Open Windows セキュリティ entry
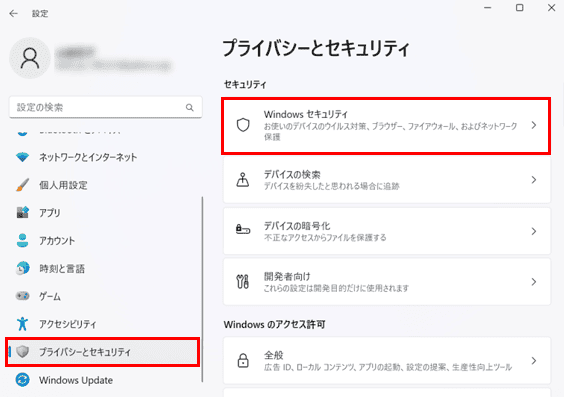This screenshot has width=564, height=397. click(x=386, y=126)
